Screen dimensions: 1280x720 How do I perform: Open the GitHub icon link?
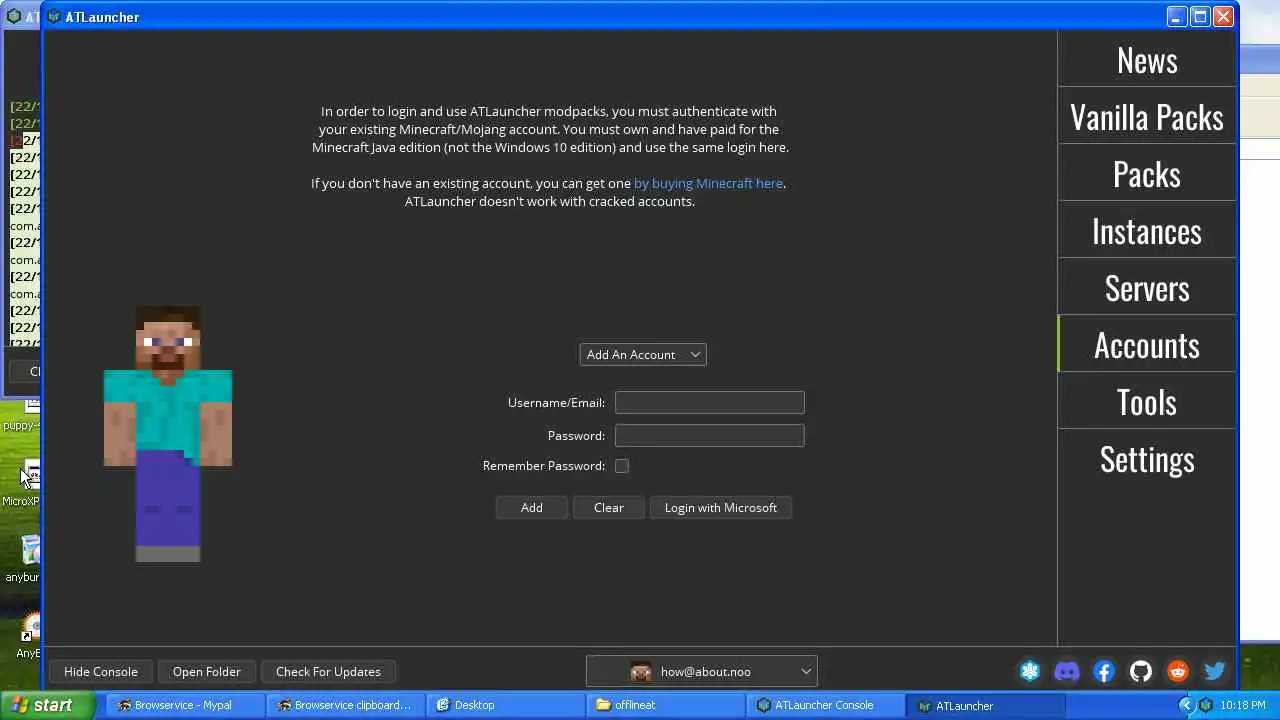tap(1141, 672)
